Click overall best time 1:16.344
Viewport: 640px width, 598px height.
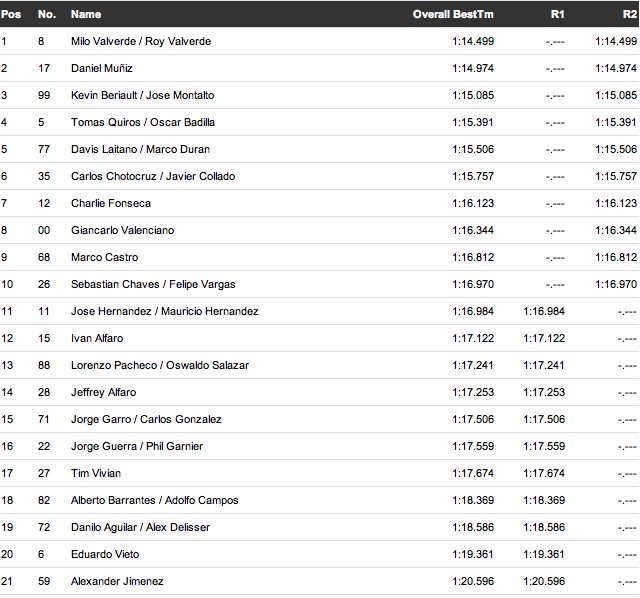473,230
